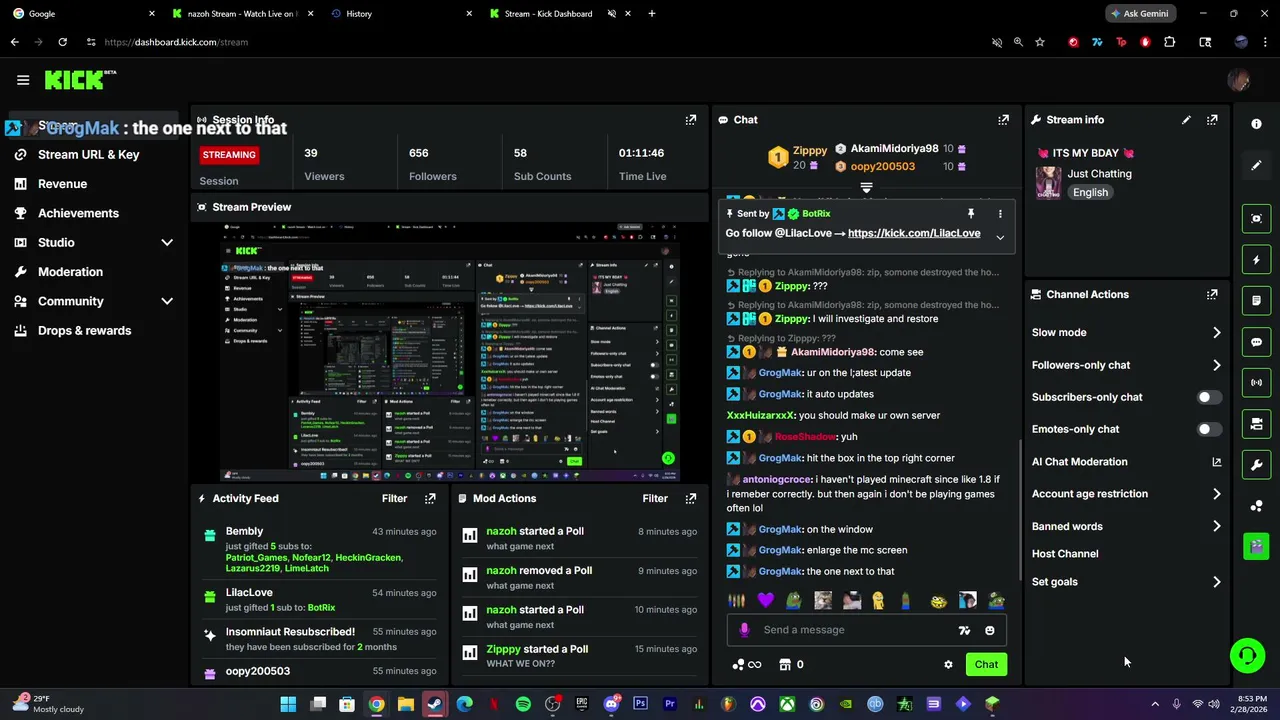Pop out the Stream info panel
The width and height of the screenshot is (1280, 720).
tap(1212, 120)
